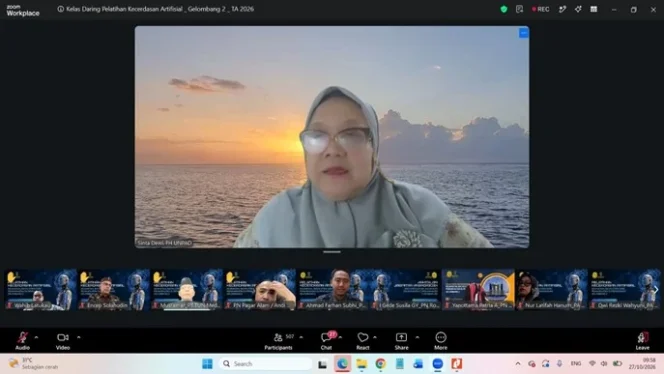Open File Explorer from the taskbar
The height and width of the screenshot is (374, 664).
tap(361, 363)
